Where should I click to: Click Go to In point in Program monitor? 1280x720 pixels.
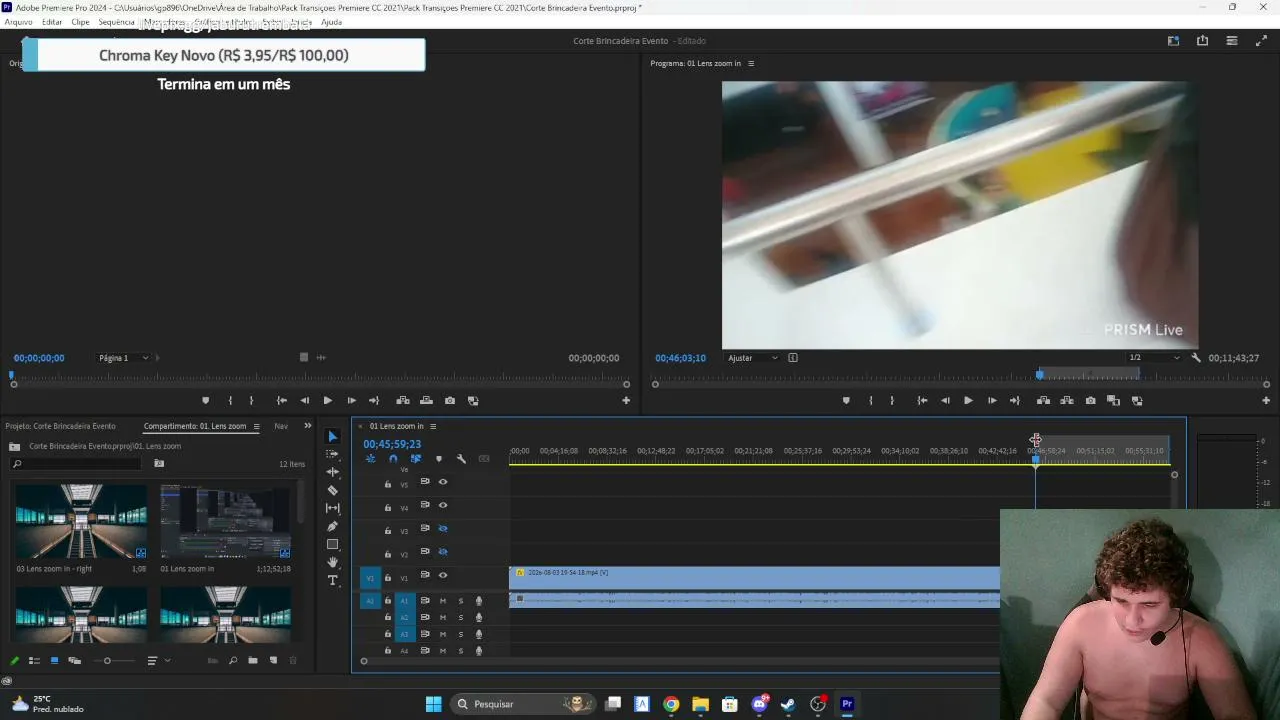pos(922,401)
